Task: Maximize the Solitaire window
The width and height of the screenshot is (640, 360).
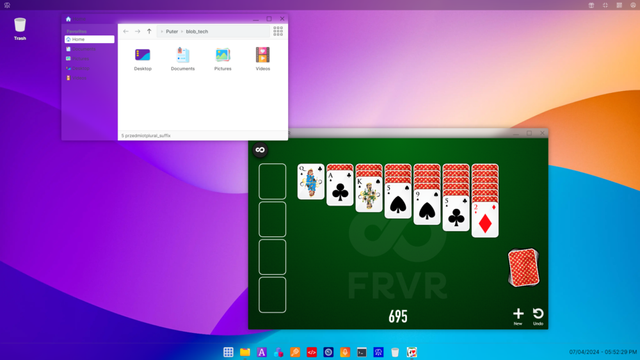Action: point(529,133)
